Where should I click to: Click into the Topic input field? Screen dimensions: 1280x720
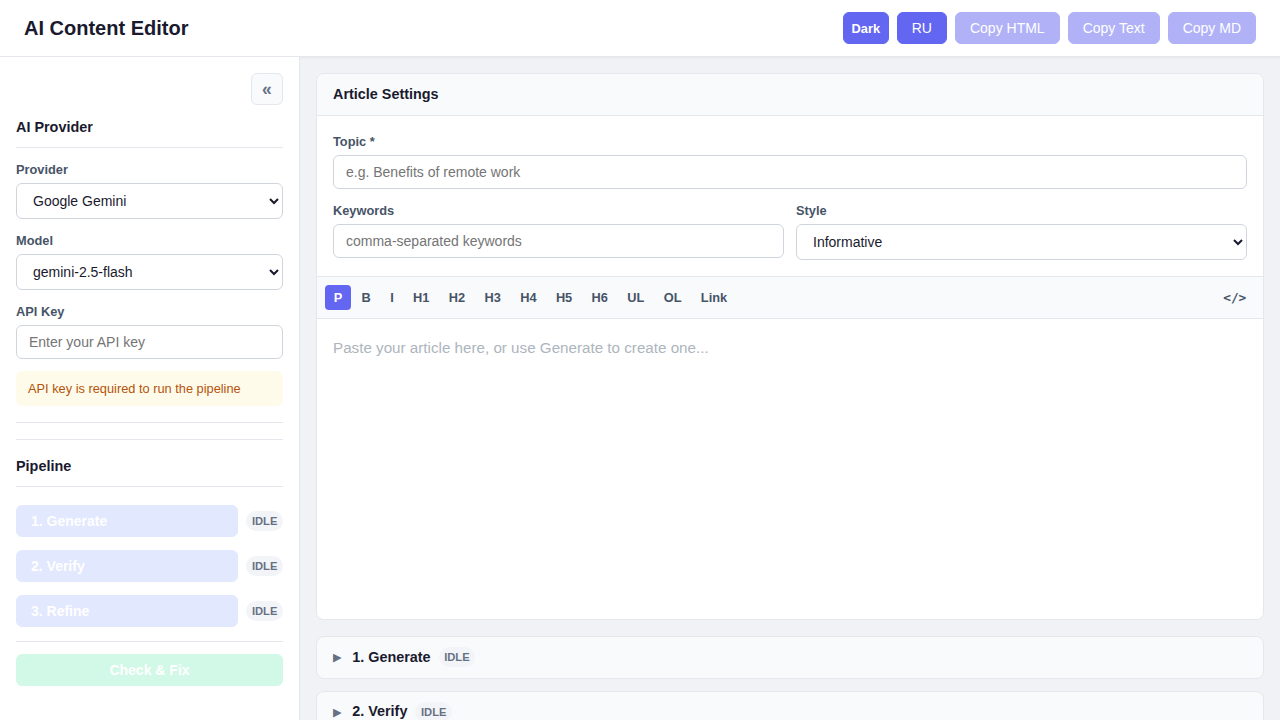point(789,171)
